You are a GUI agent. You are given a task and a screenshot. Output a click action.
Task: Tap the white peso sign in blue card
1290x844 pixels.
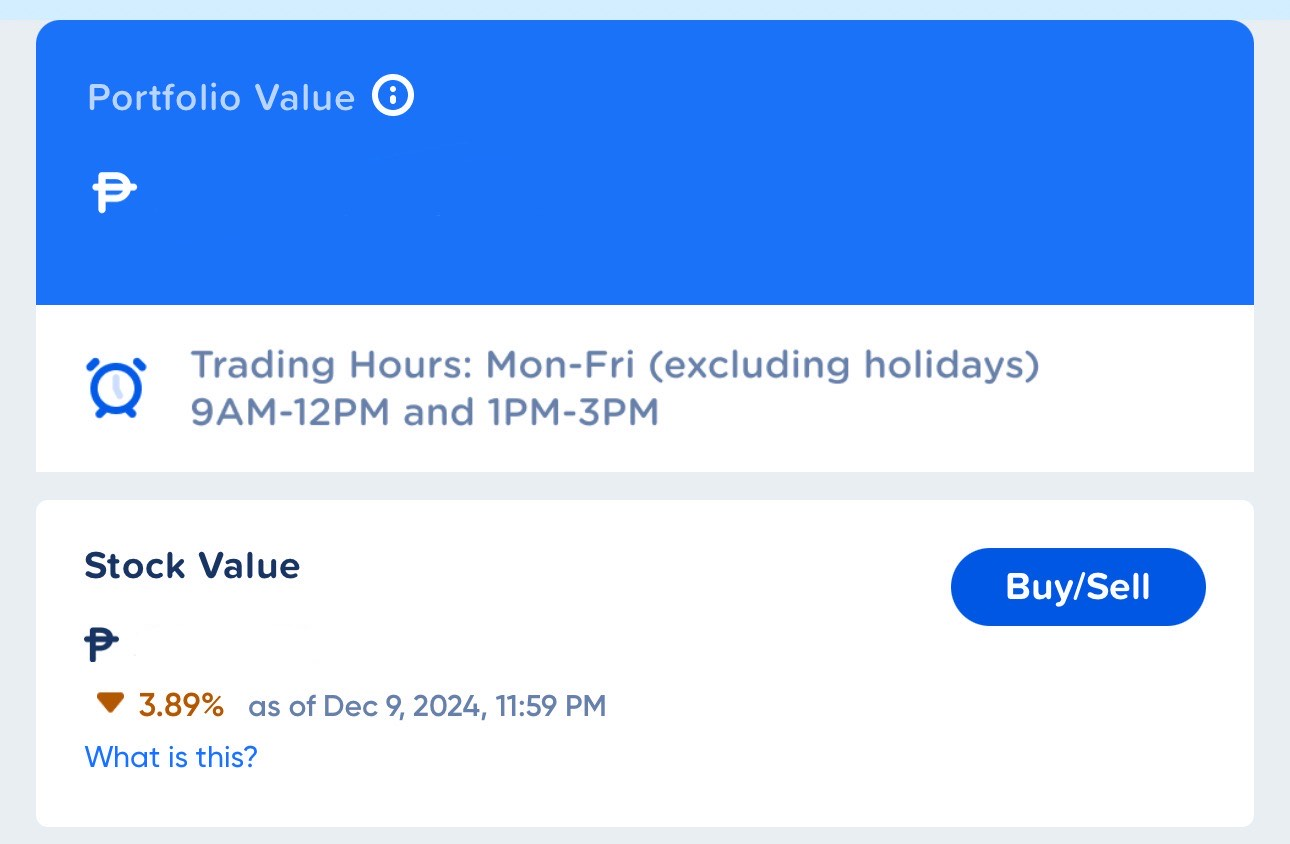114,193
